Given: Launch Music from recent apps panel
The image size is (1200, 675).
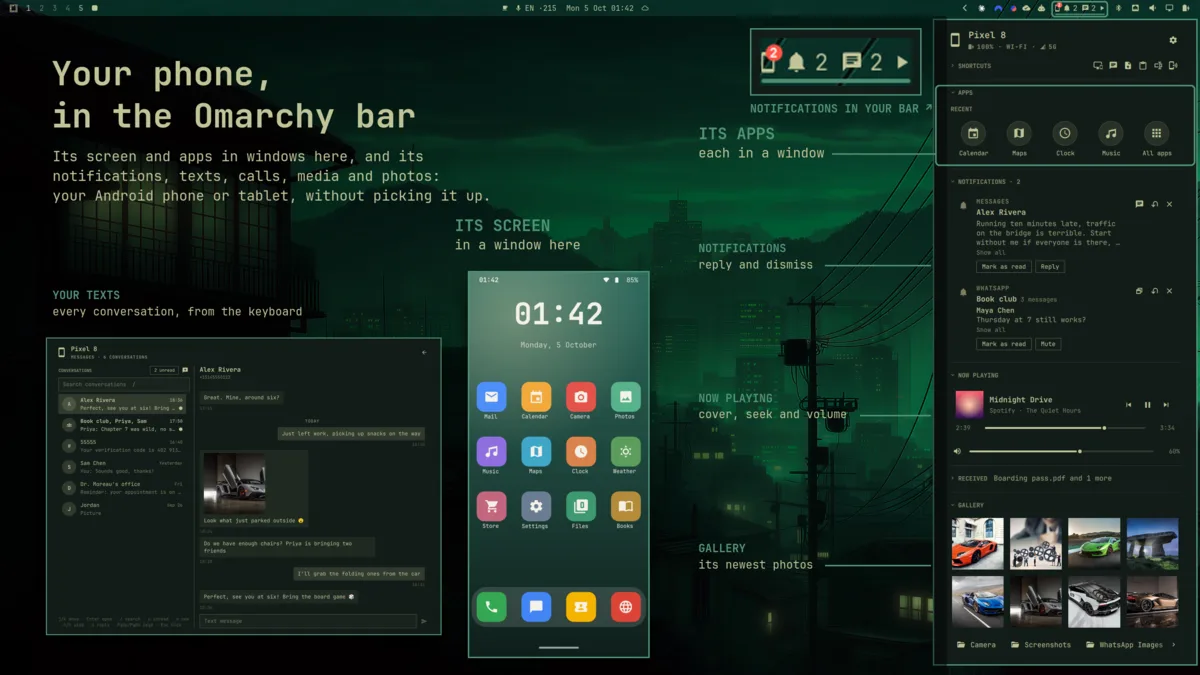Looking at the screenshot, I should point(1111,133).
